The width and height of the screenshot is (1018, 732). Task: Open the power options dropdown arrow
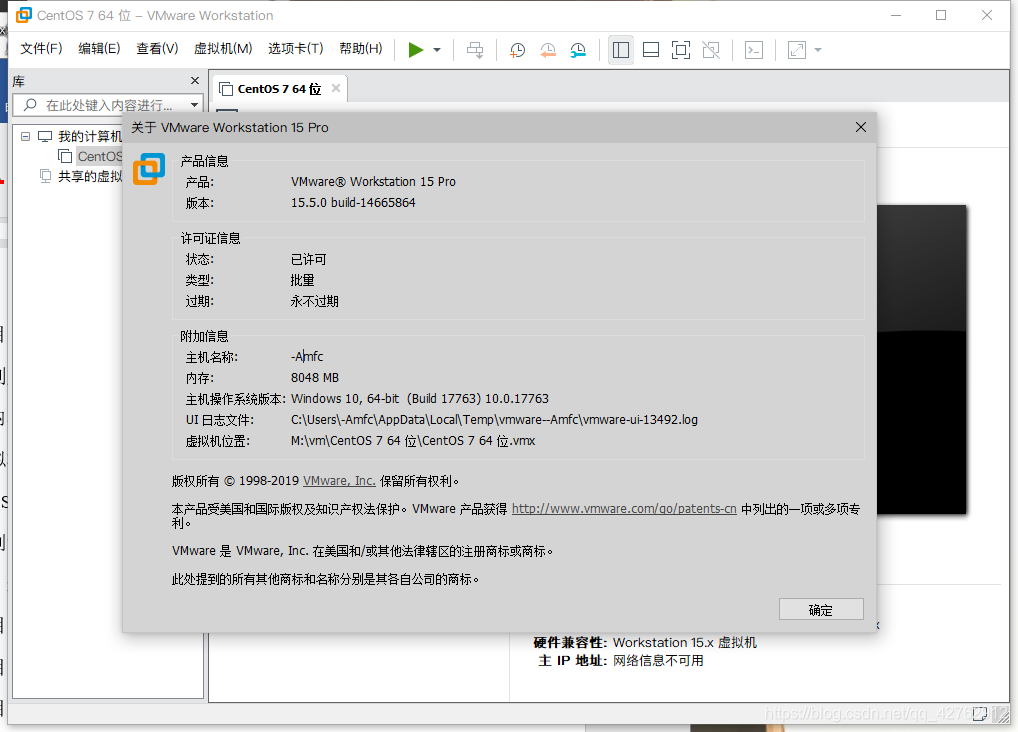(437, 49)
